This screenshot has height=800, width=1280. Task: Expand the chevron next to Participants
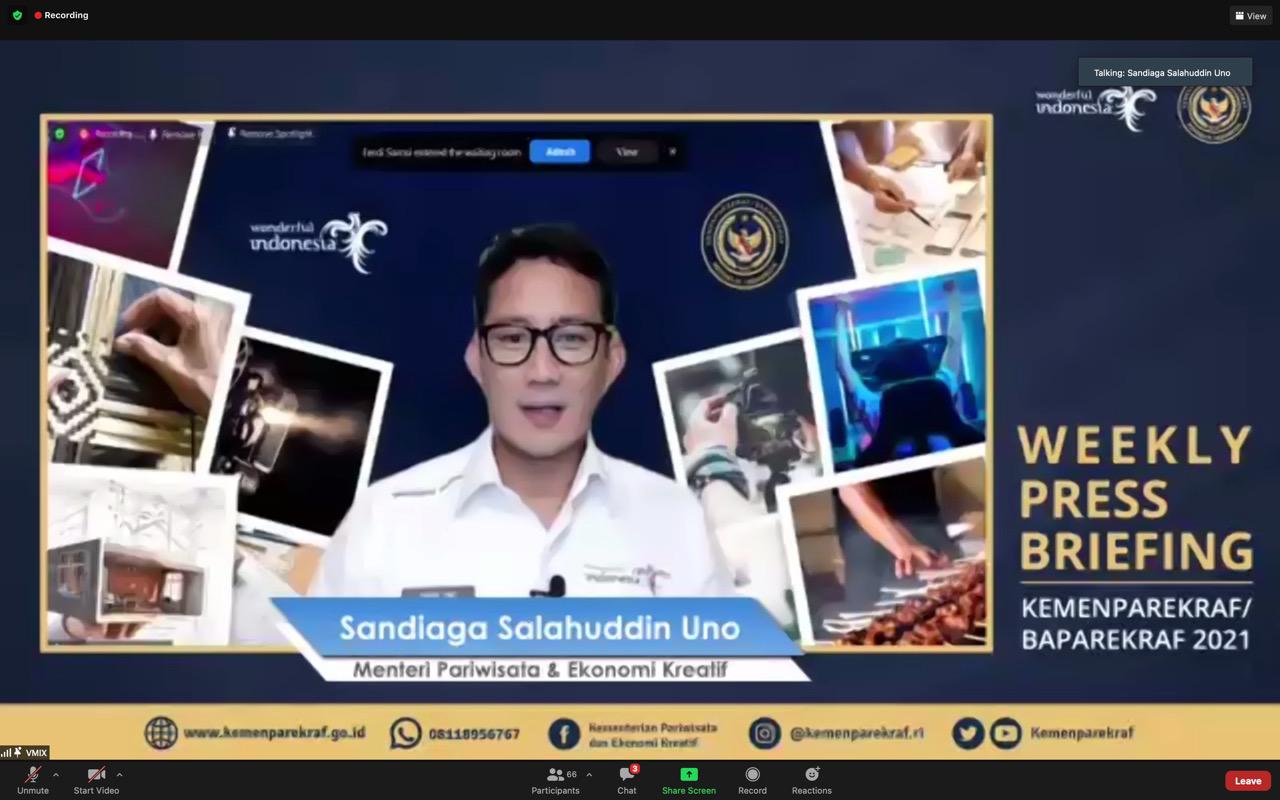tap(589, 775)
